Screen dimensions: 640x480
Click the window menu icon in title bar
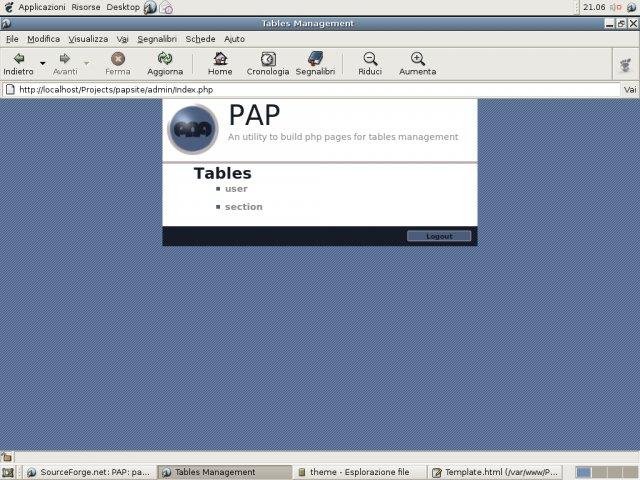7,24
